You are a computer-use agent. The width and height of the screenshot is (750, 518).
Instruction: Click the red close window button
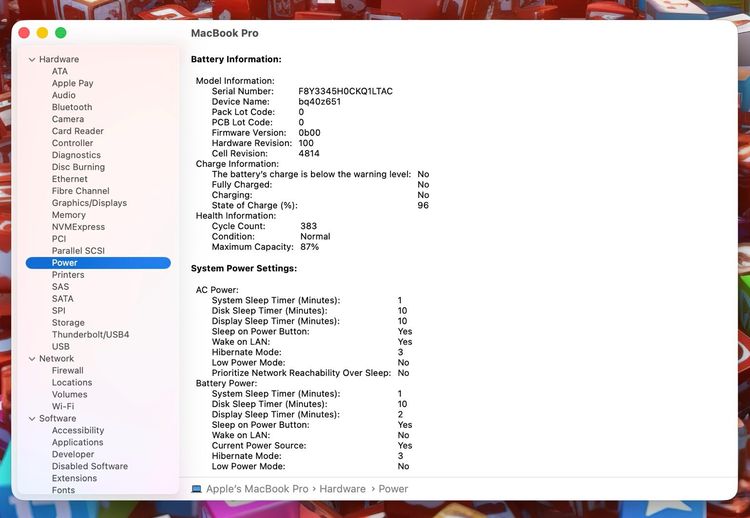(24, 33)
